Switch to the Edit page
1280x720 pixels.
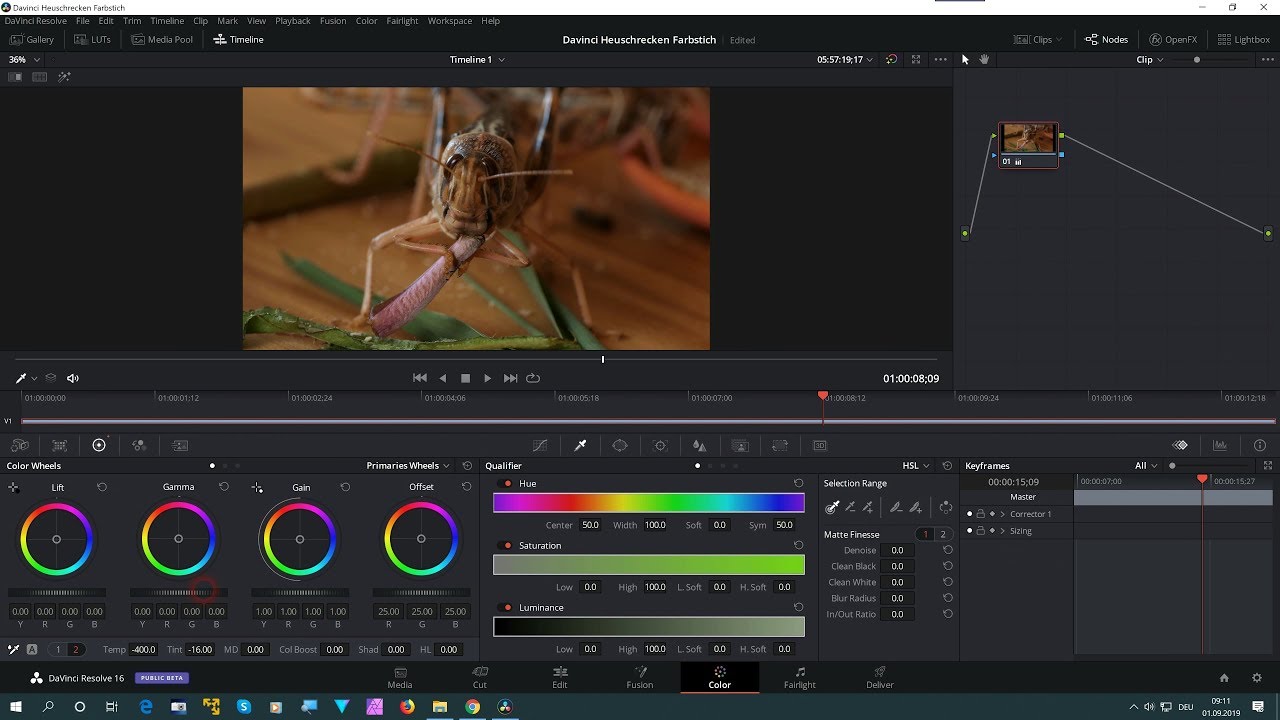coord(560,677)
